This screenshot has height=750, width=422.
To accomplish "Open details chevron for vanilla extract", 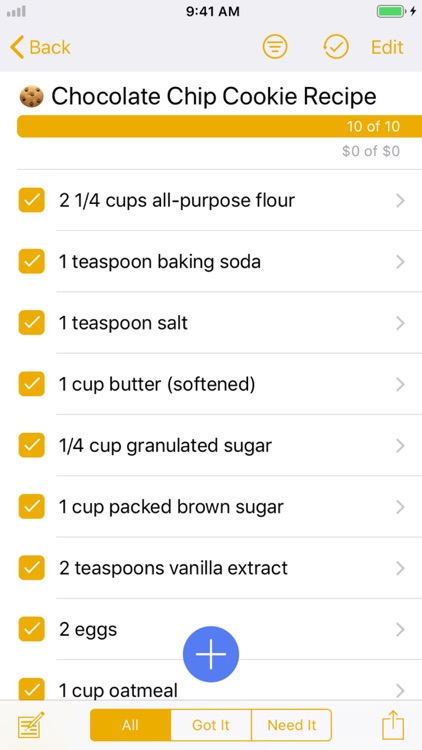I will coord(400,568).
